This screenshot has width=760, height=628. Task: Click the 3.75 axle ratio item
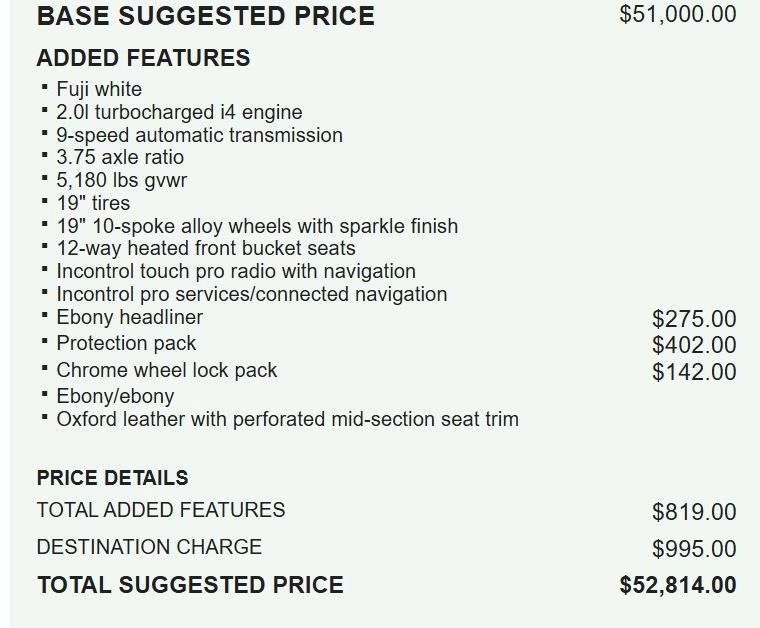120,157
